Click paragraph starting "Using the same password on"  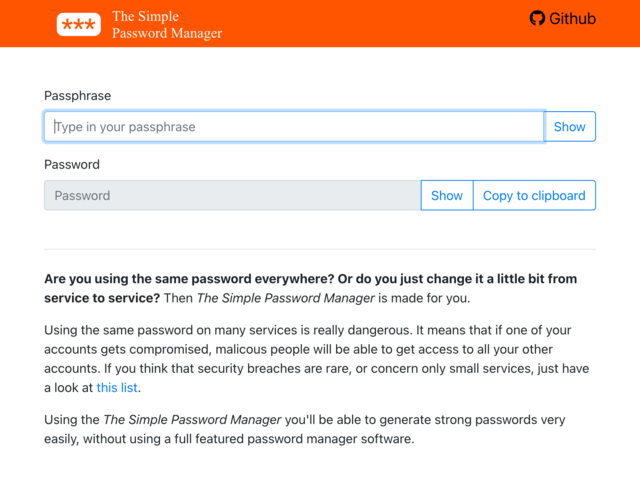click(x=317, y=359)
